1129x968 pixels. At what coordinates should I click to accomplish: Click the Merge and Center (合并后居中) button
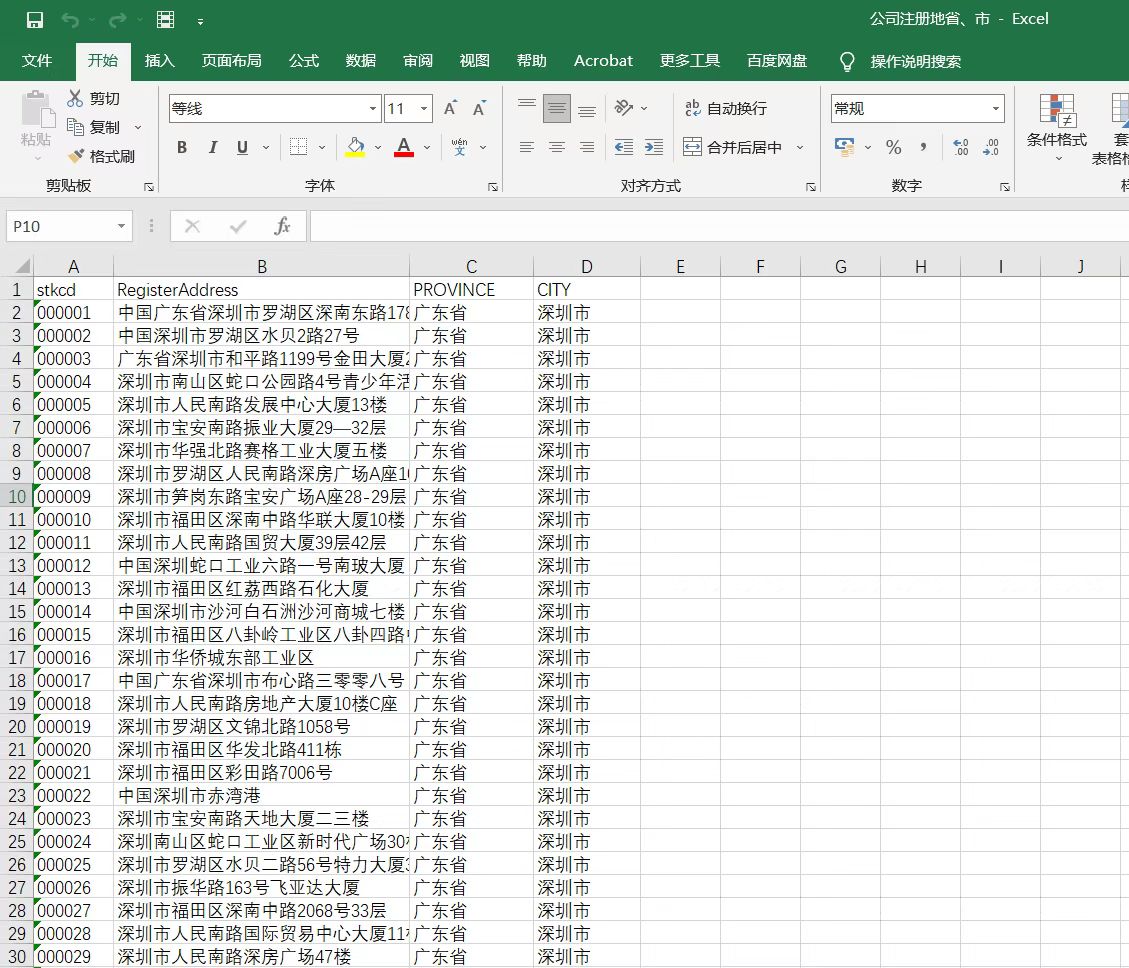click(x=733, y=147)
